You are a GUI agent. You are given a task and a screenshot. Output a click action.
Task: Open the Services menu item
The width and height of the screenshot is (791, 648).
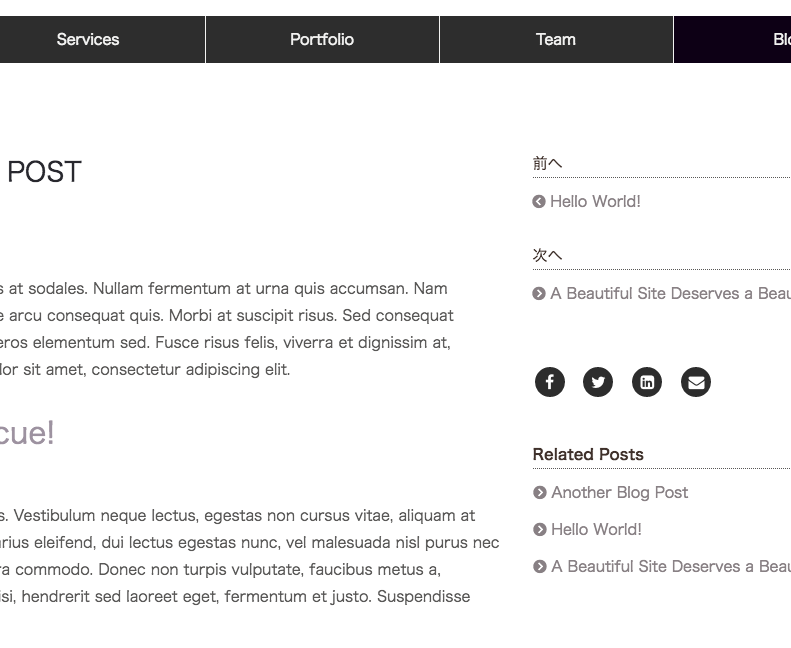click(88, 39)
